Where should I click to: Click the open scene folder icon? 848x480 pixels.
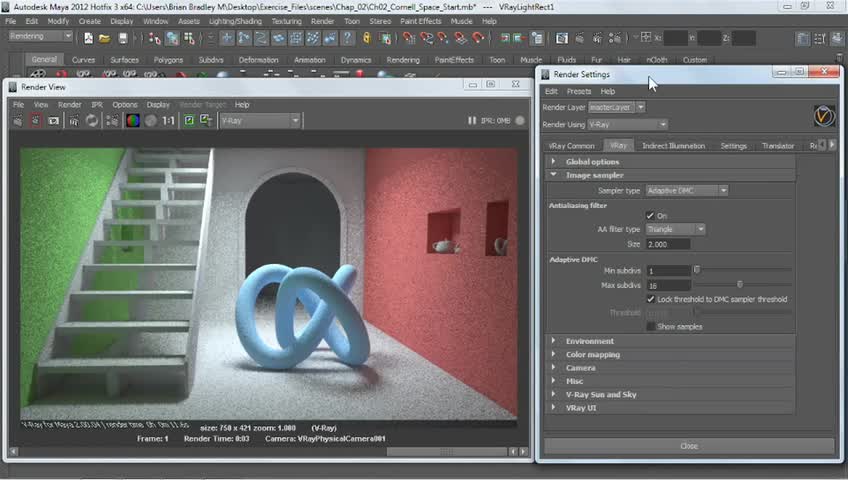click(x=106, y=38)
